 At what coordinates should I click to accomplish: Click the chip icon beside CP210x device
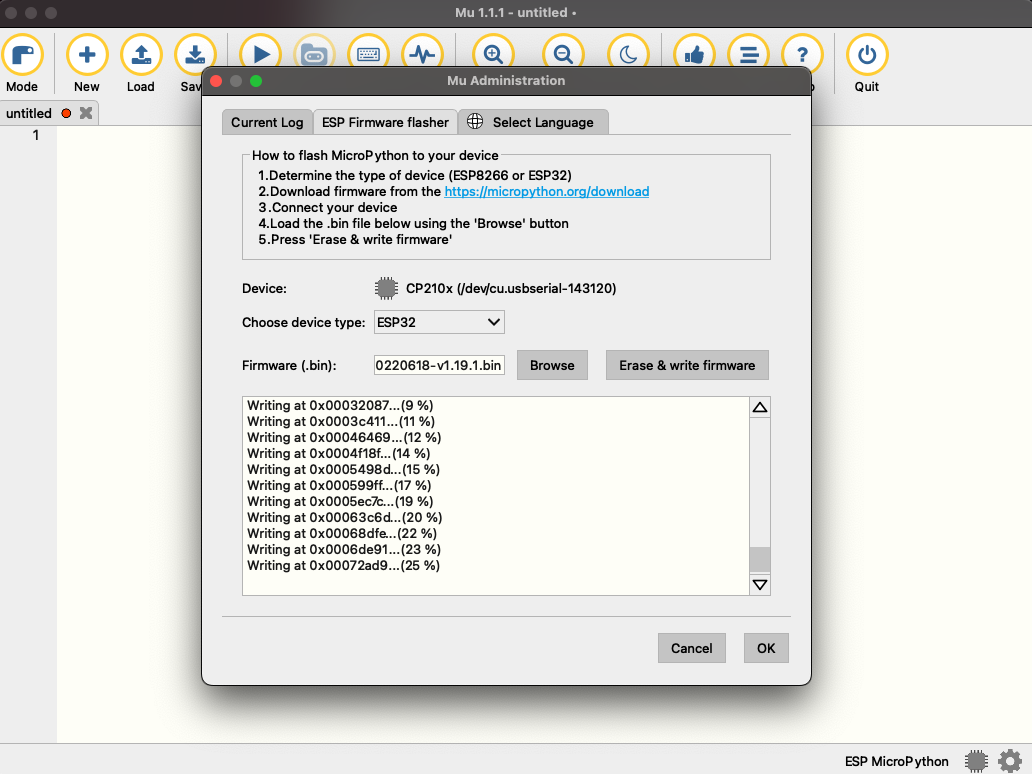(386, 288)
